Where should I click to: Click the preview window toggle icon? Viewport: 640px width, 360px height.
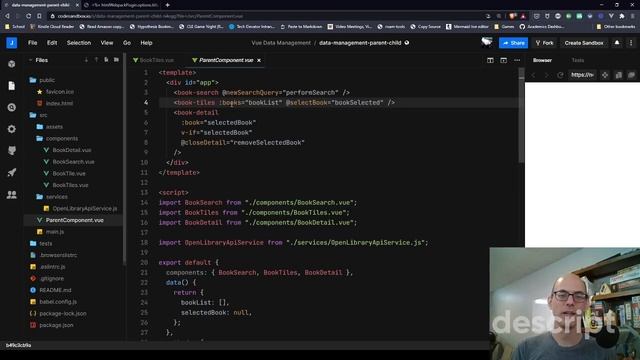pyautogui.click(x=504, y=60)
